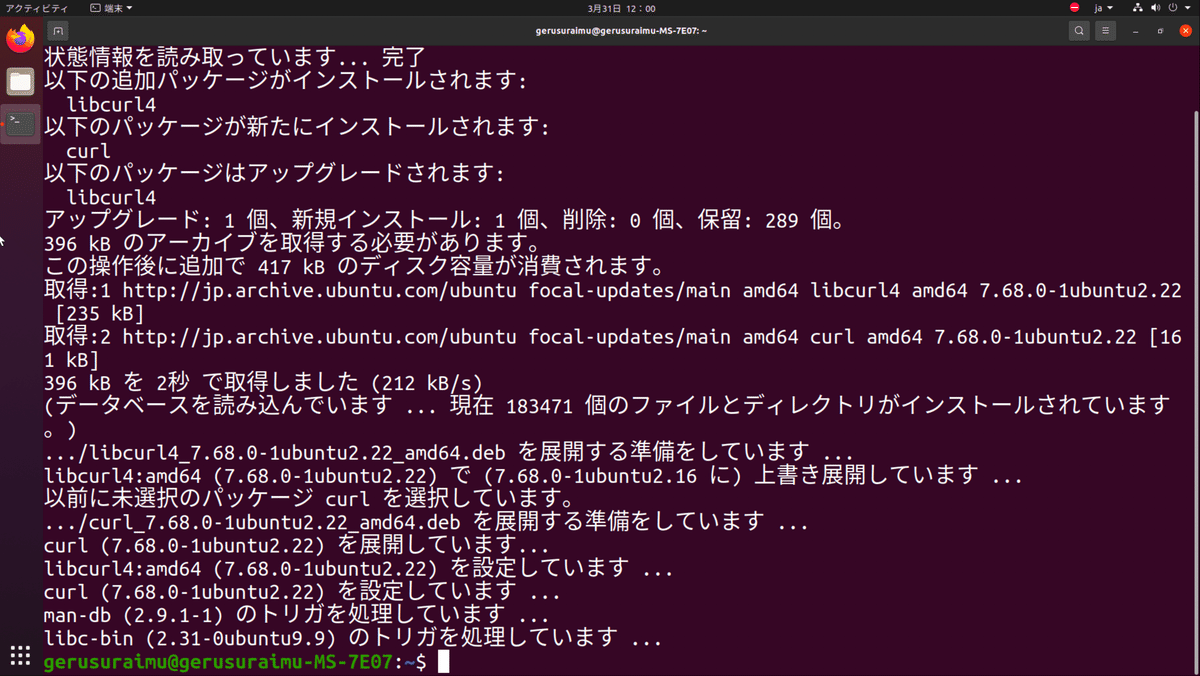The width and height of the screenshot is (1200, 676).
Task: Click the libc-bin (2.31-0ubuntu9.9) trigger line
Action: [353, 638]
